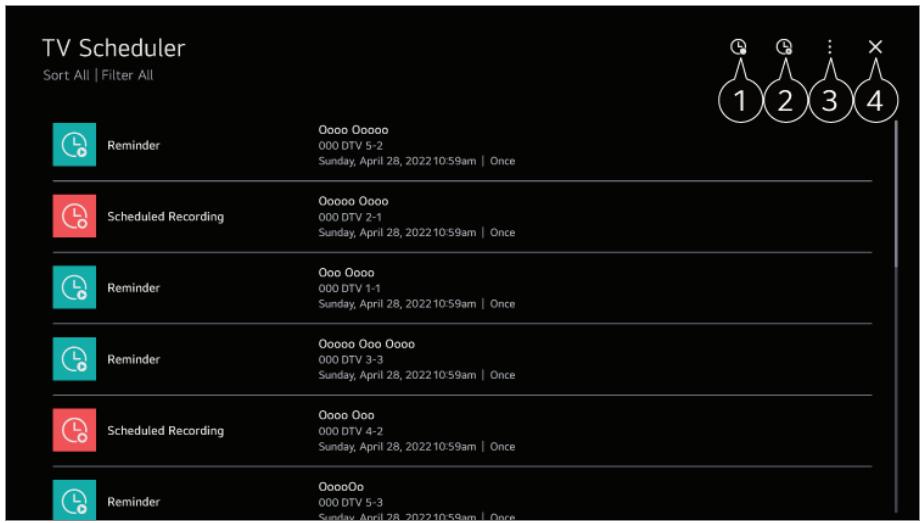Select the Reminder label for DTV 5-2
921x523 pixels.
134,146
